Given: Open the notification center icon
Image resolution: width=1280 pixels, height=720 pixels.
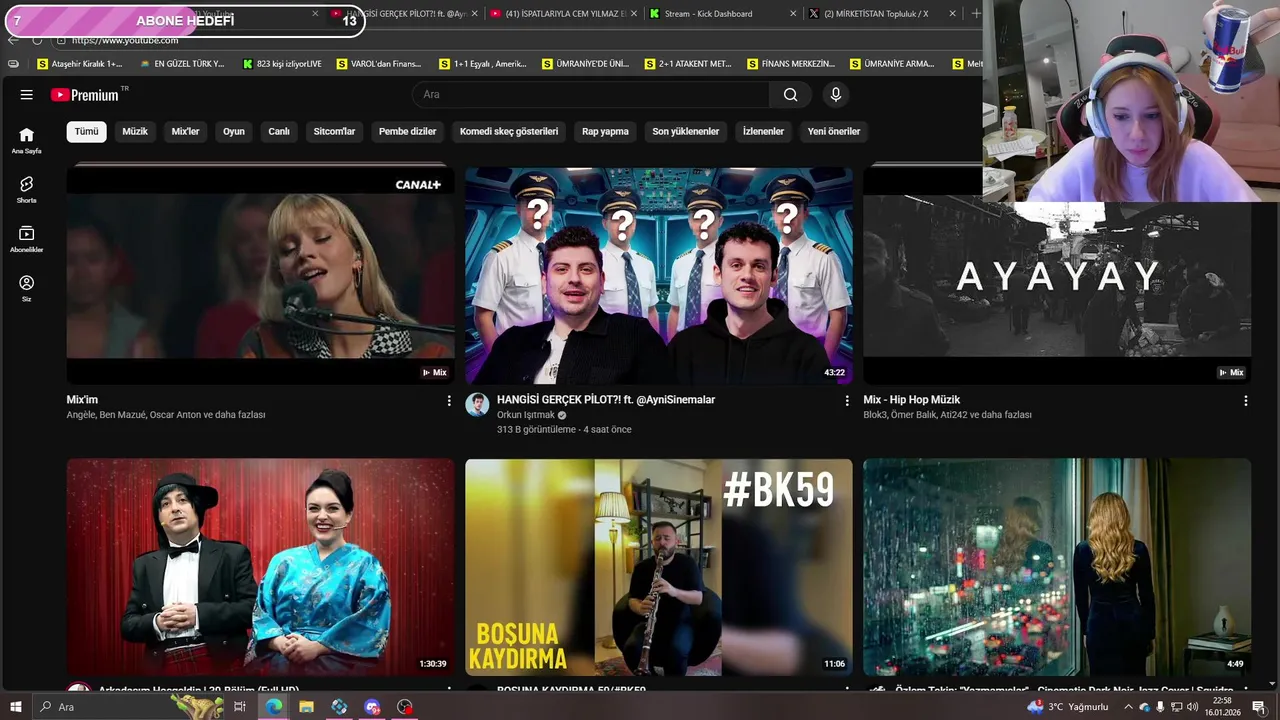Looking at the screenshot, I should [x=1258, y=707].
